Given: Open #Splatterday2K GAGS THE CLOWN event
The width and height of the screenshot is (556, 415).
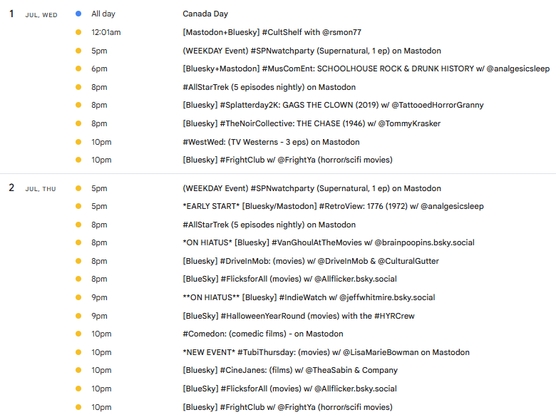Looking at the screenshot, I should coord(333,105).
